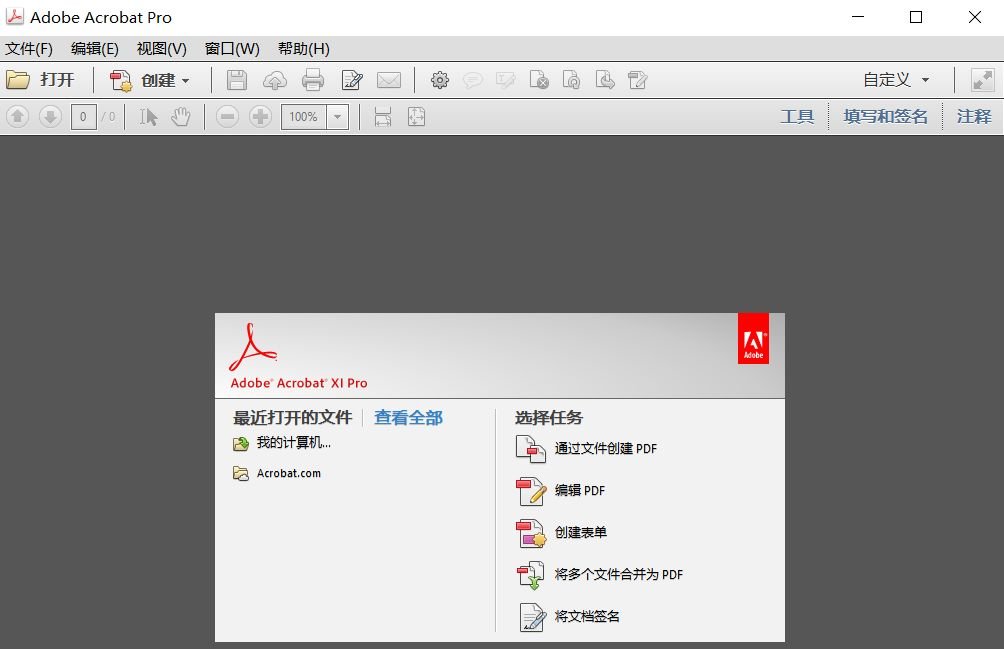The width and height of the screenshot is (1004, 649).
Task: 选择文本选择箭头工具
Action: coord(146,116)
